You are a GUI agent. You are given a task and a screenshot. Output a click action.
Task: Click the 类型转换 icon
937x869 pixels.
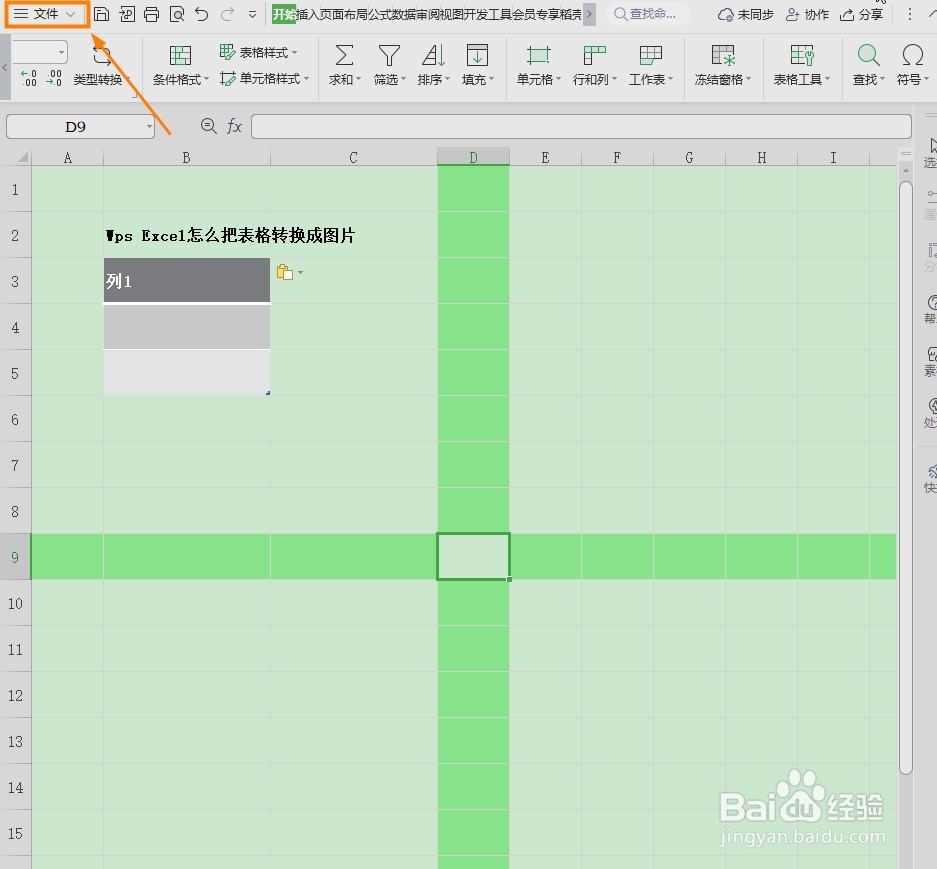(102, 56)
